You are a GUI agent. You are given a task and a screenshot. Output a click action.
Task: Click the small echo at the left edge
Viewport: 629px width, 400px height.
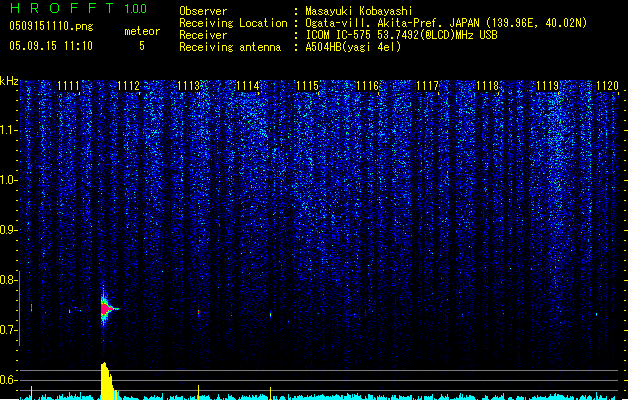pyautogui.click(x=31, y=308)
